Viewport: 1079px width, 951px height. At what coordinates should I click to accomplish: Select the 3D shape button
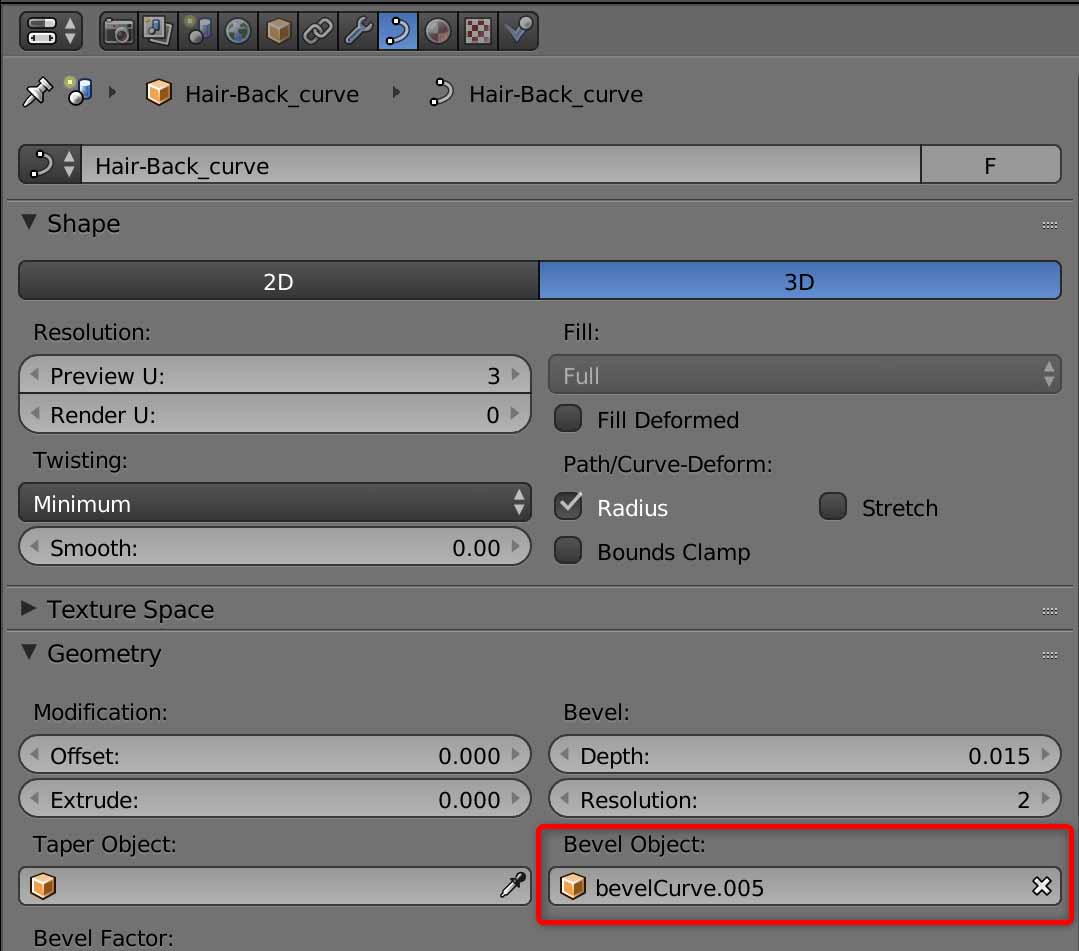tap(799, 282)
